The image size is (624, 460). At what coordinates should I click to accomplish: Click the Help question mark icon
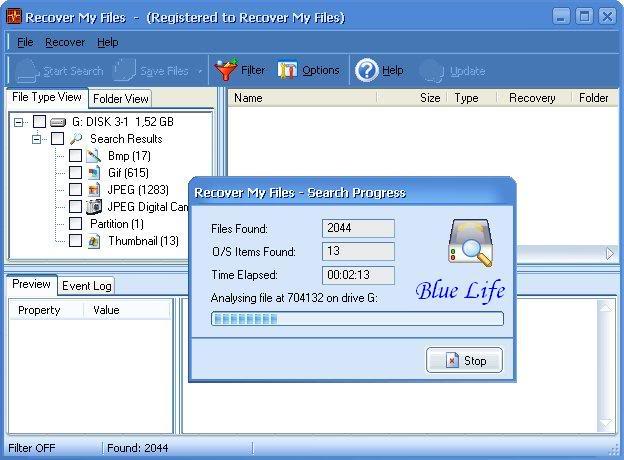point(366,70)
